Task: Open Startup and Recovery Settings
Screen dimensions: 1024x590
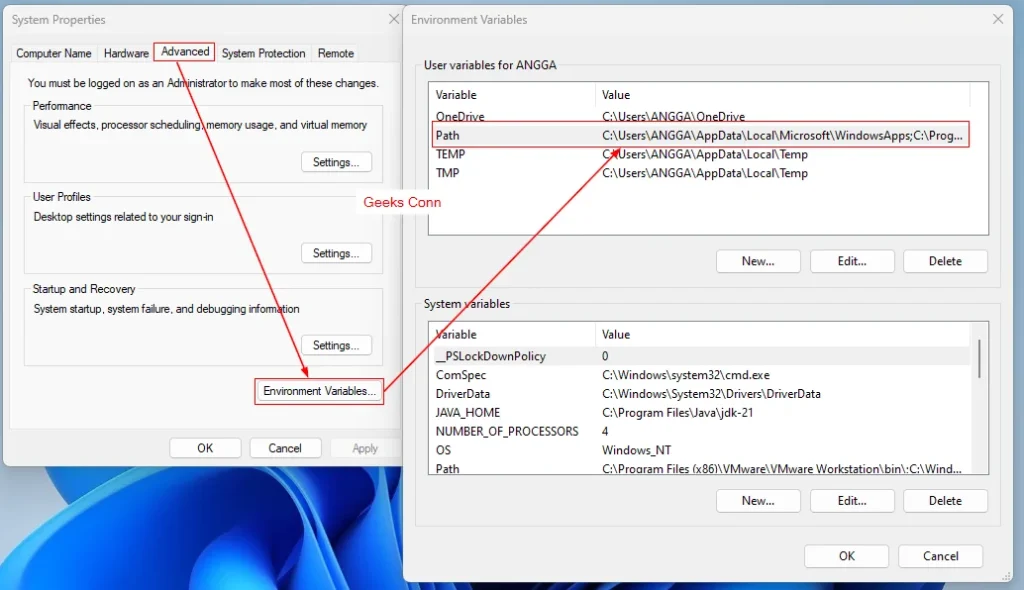Action: (336, 345)
